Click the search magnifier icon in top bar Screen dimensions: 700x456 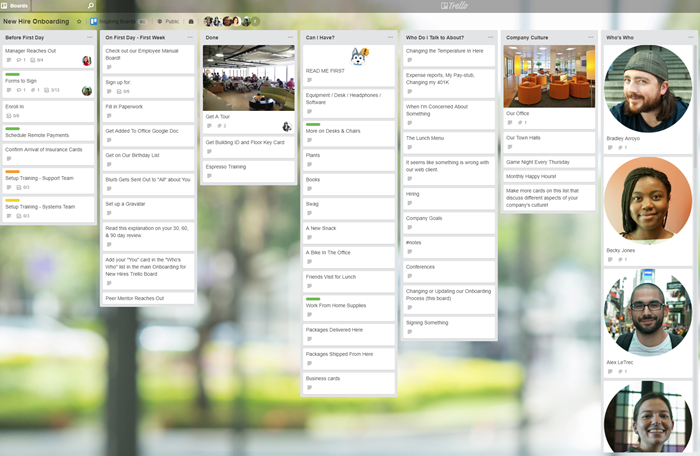coord(90,5)
